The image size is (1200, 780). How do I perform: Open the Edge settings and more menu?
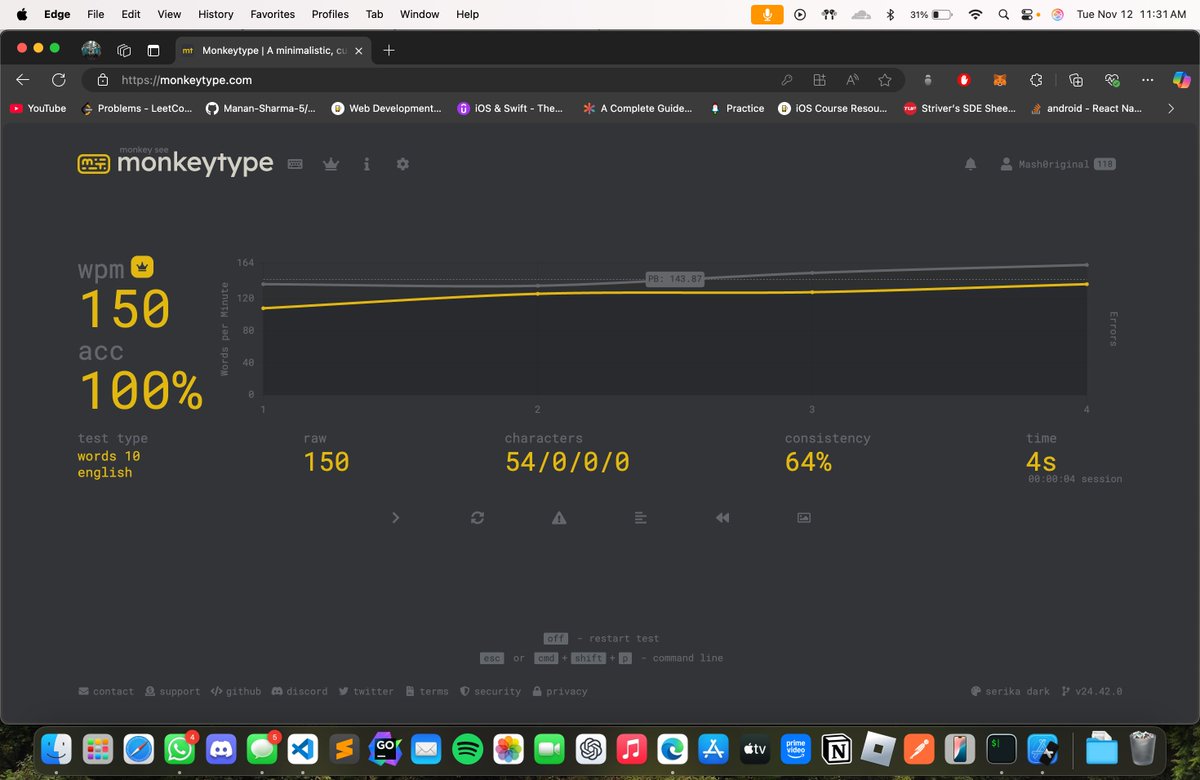pyautogui.click(x=1148, y=80)
